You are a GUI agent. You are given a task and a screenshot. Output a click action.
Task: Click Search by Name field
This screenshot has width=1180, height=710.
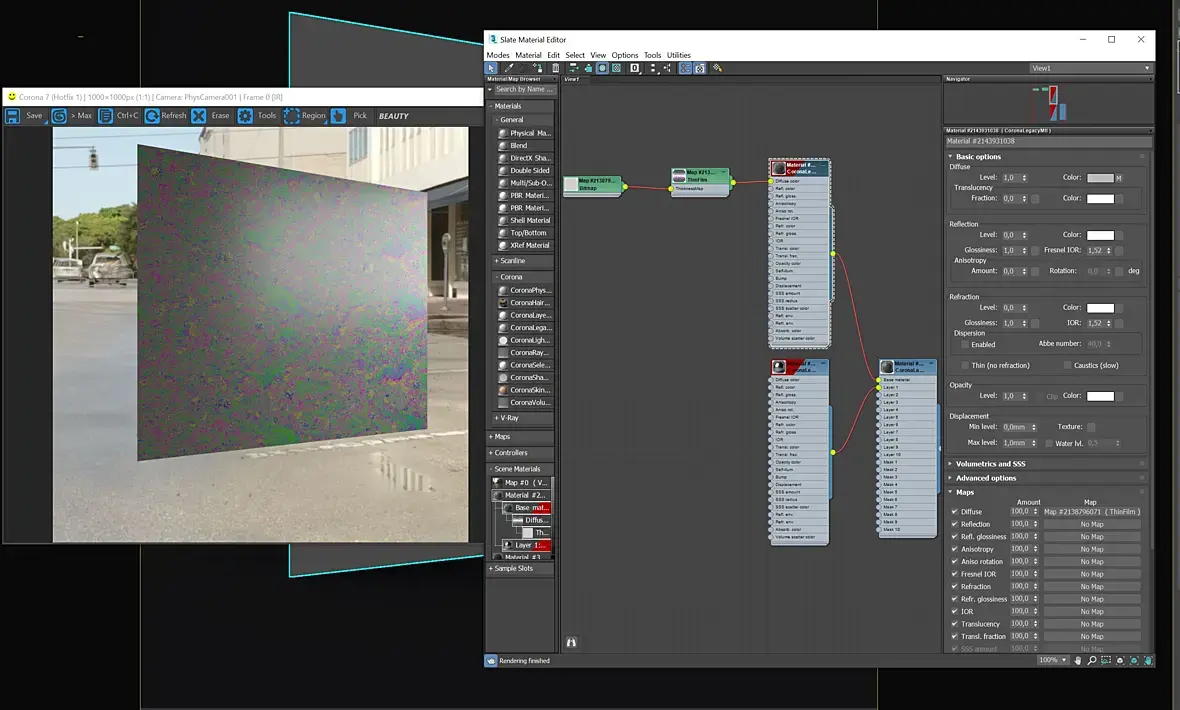pyautogui.click(x=525, y=89)
